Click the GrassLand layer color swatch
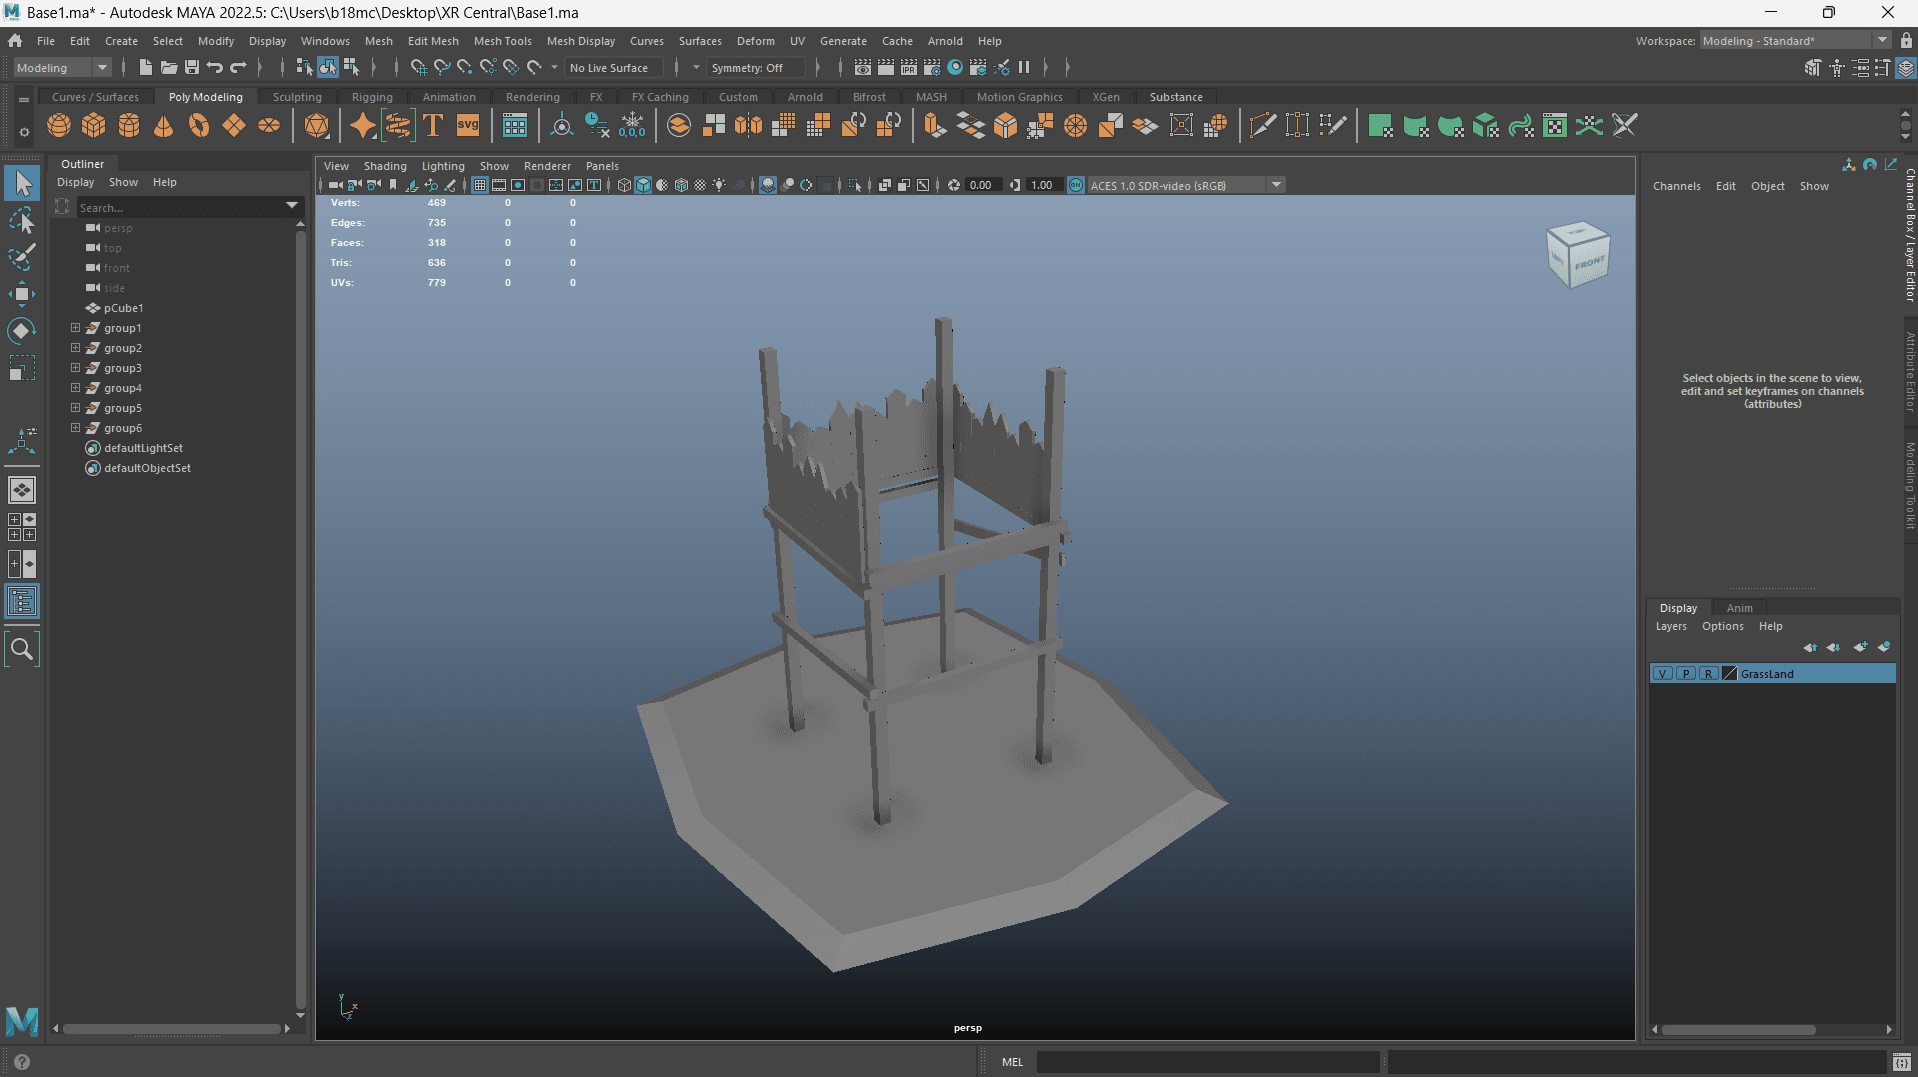This screenshot has width=1918, height=1077. pos(1730,674)
